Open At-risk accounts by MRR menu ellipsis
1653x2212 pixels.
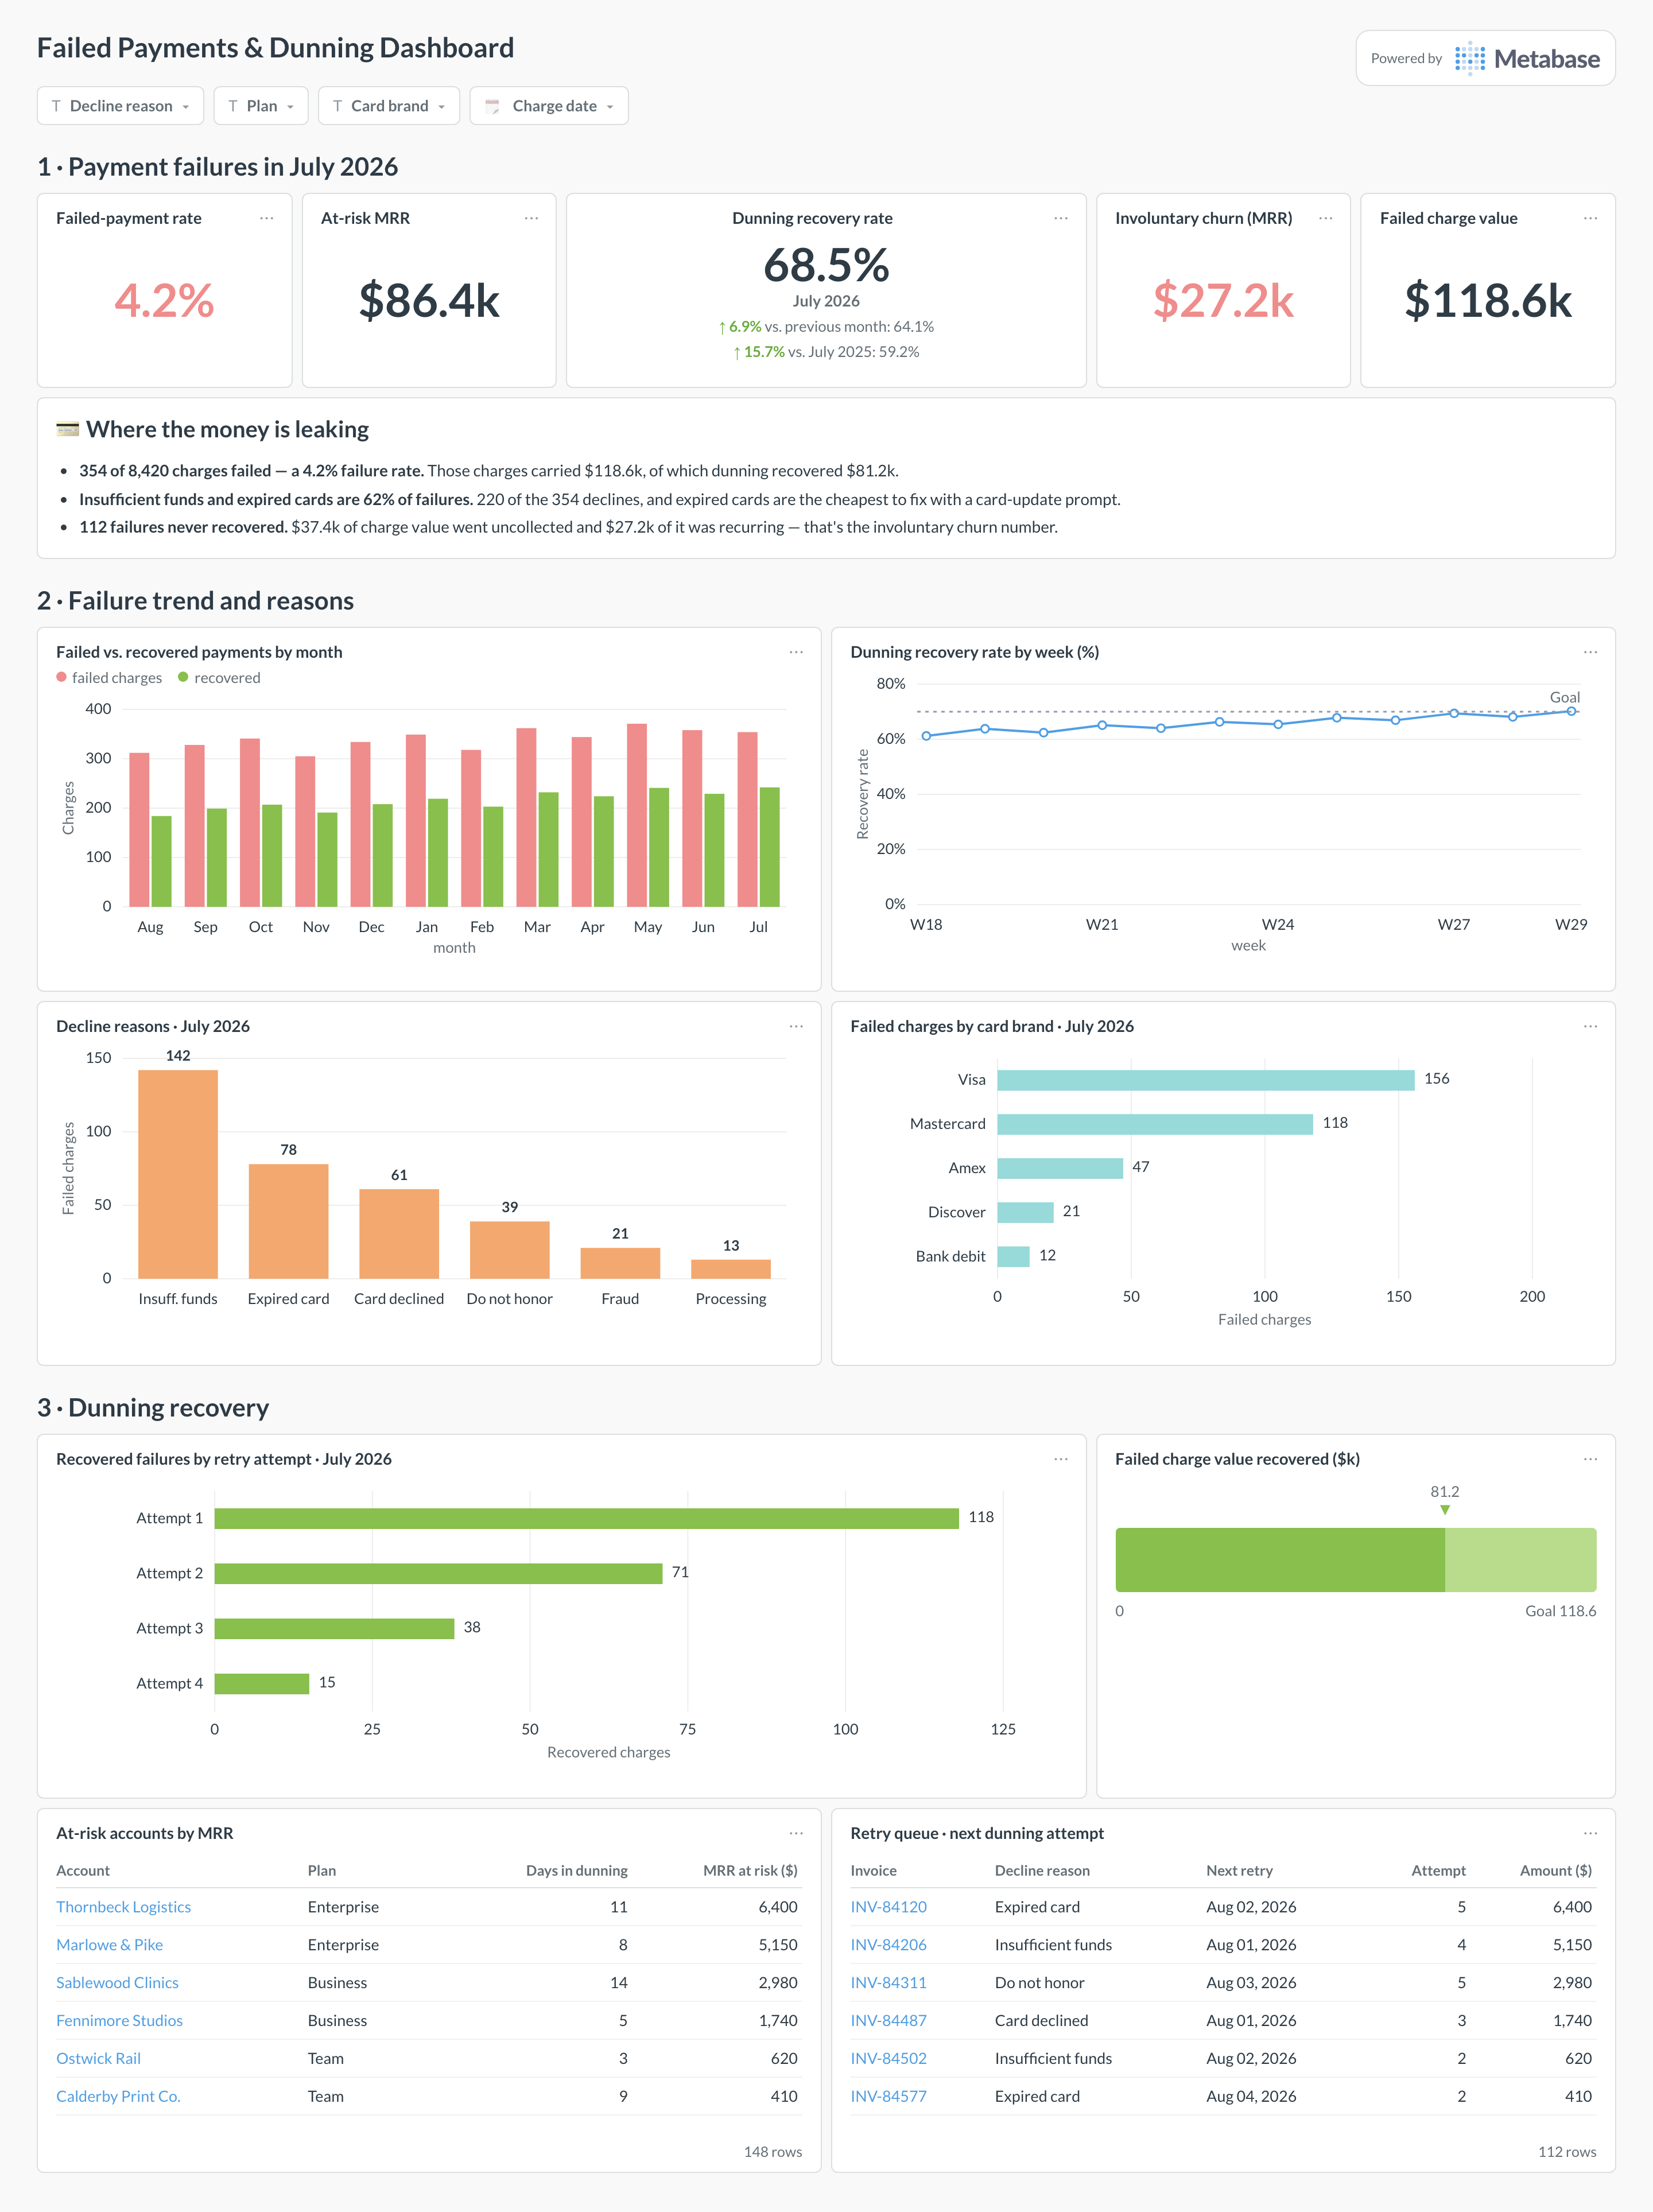pos(796,1833)
